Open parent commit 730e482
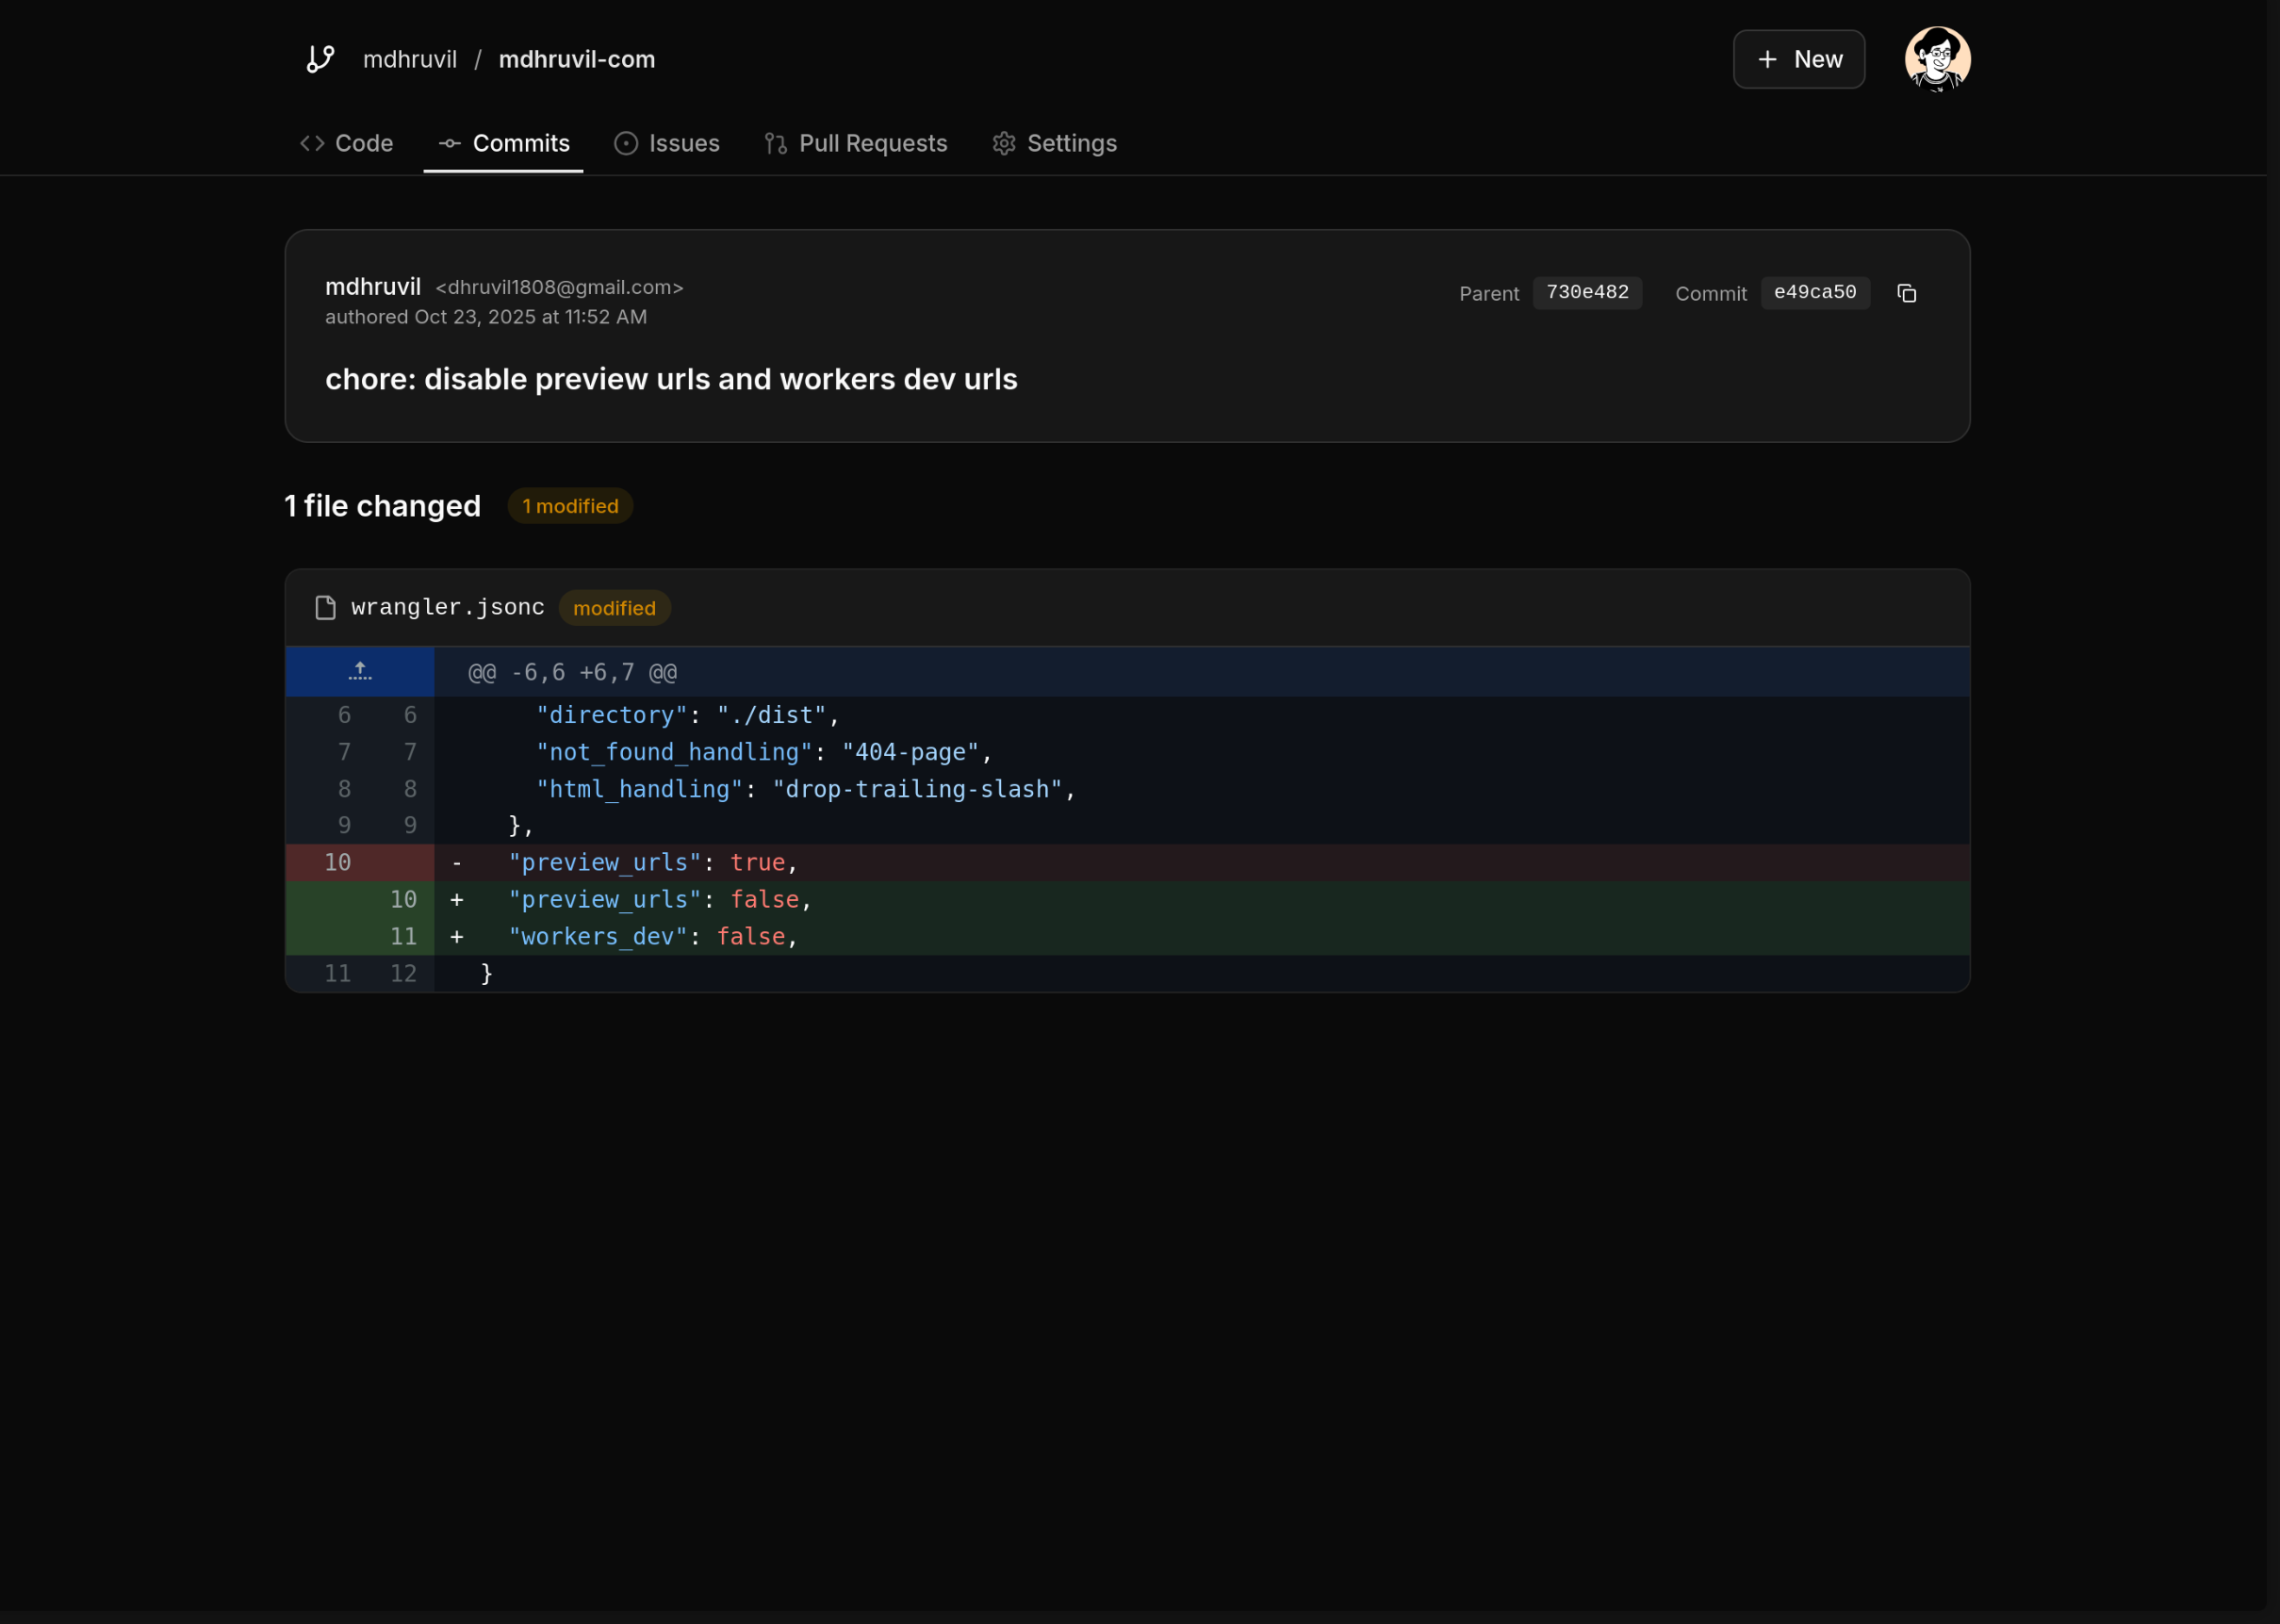This screenshot has width=2280, height=1624. click(1586, 292)
